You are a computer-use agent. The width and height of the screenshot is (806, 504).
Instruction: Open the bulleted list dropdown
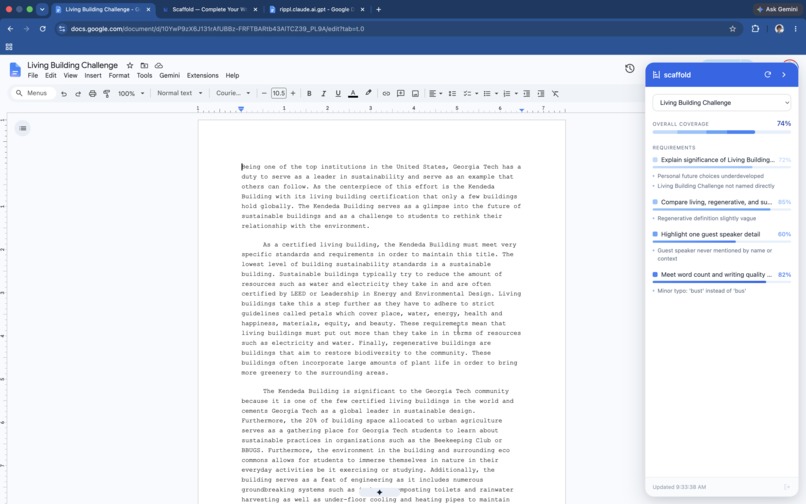490,94
